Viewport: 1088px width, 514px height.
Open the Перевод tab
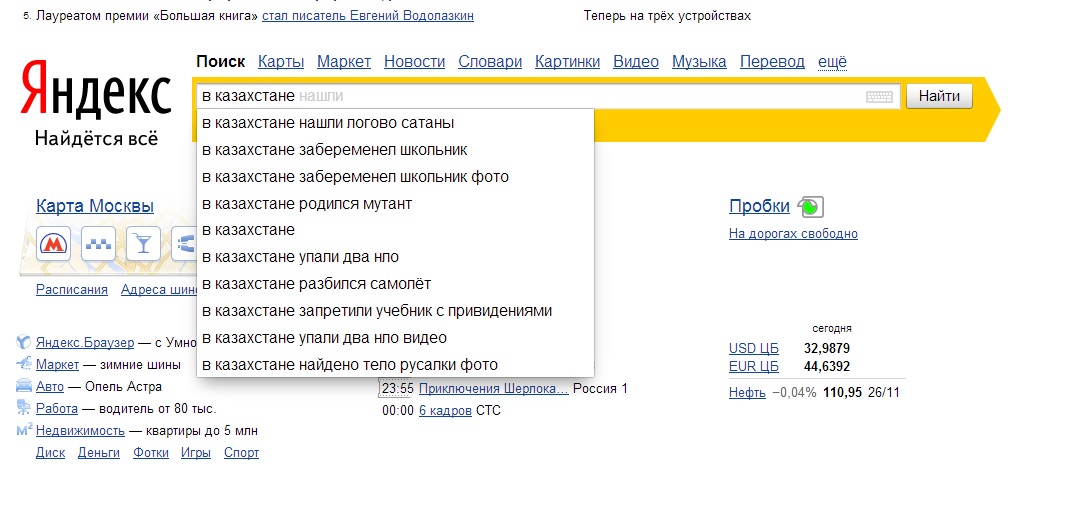tap(772, 62)
